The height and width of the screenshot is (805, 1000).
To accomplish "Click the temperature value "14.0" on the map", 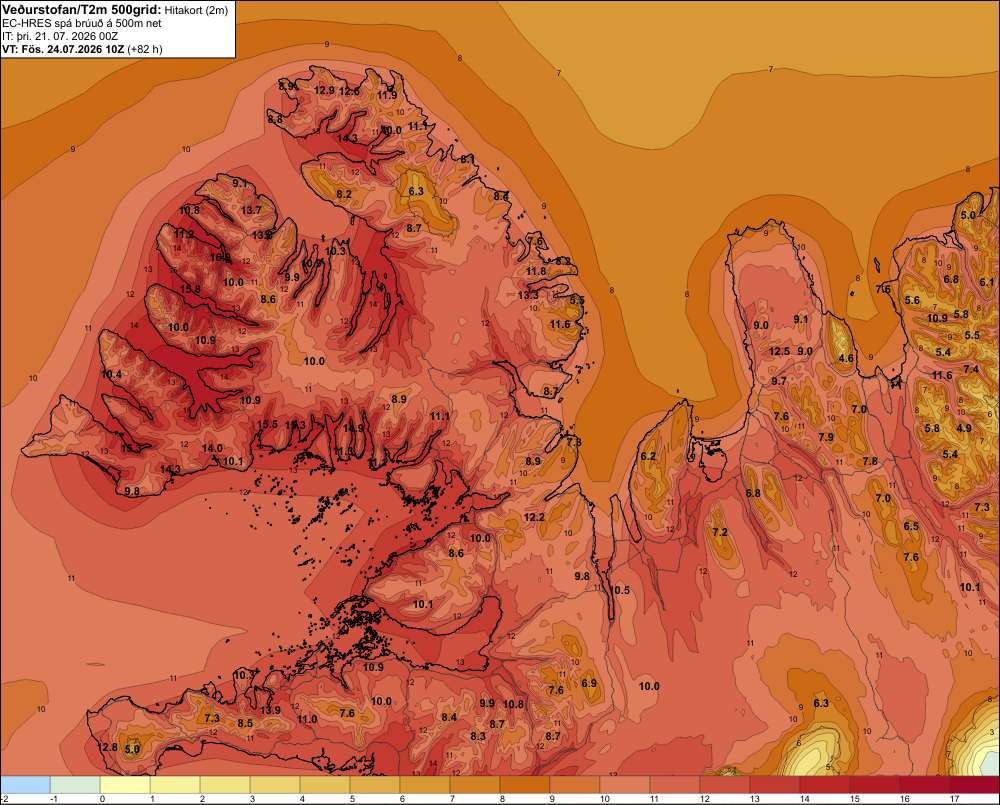I will [x=212, y=448].
